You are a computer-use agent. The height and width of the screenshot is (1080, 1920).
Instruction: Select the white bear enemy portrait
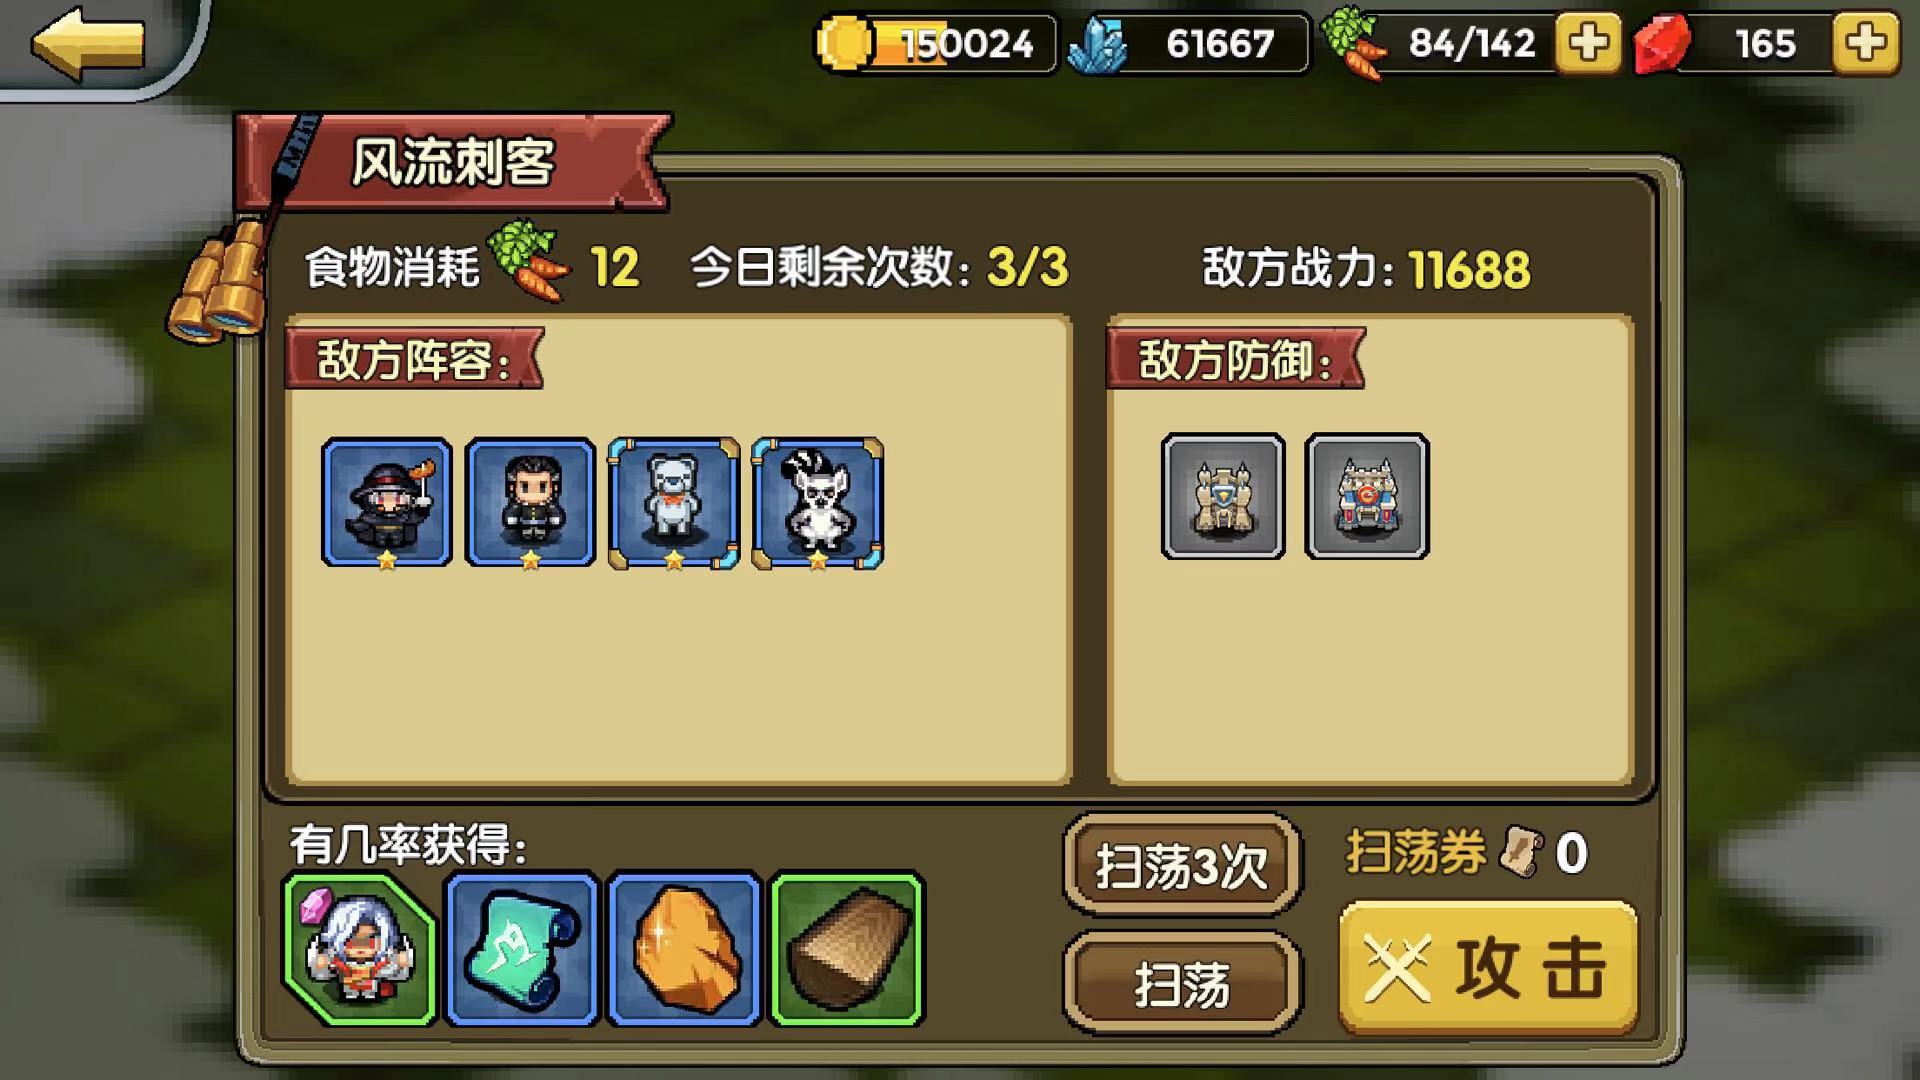(x=674, y=503)
